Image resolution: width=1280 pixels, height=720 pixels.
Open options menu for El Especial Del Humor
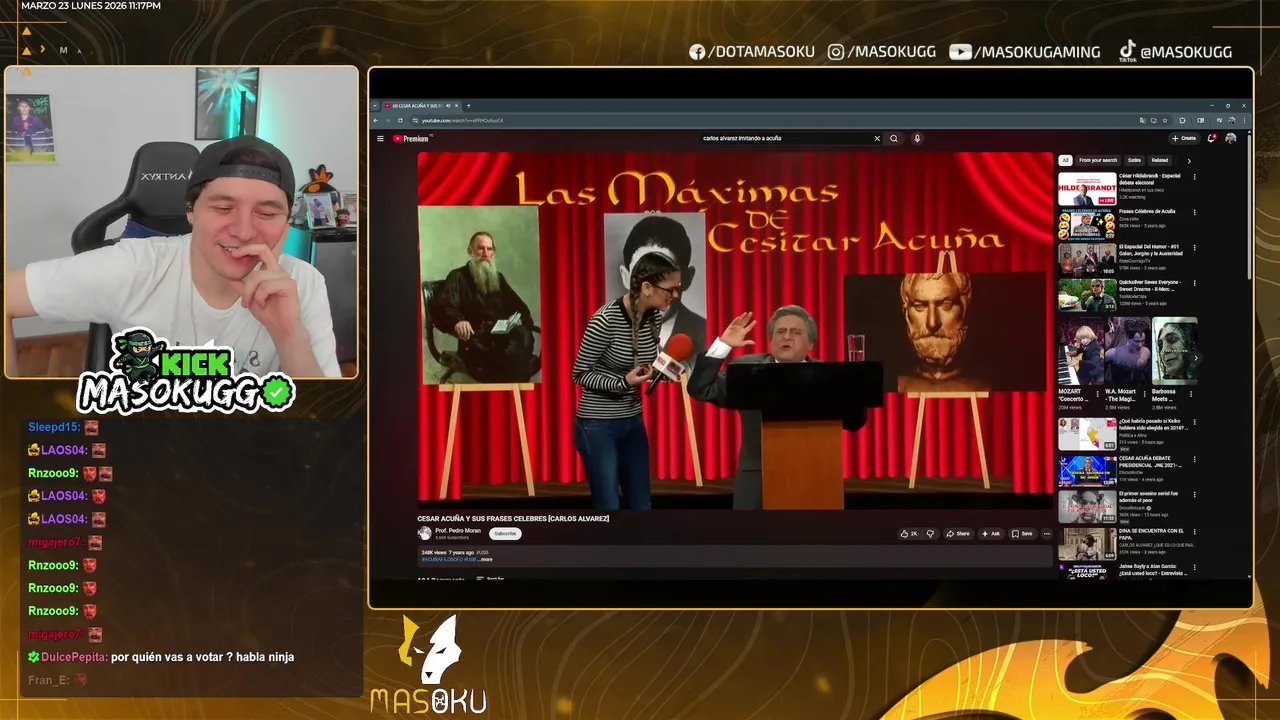pyautogui.click(x=1194, y=248)
